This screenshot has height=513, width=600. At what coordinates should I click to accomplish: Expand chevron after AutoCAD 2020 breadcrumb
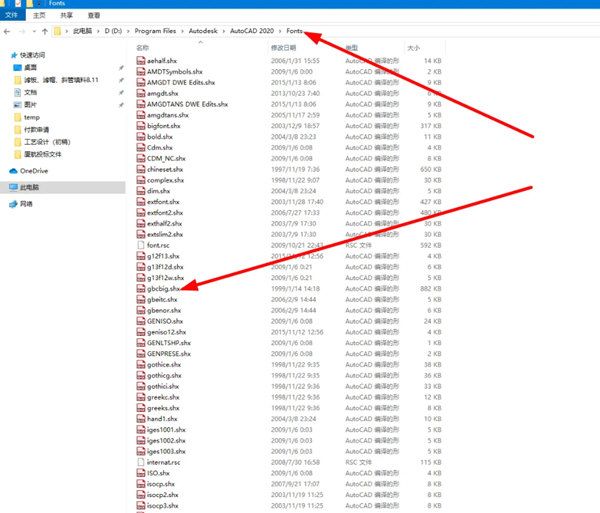[x=280, y=31]
